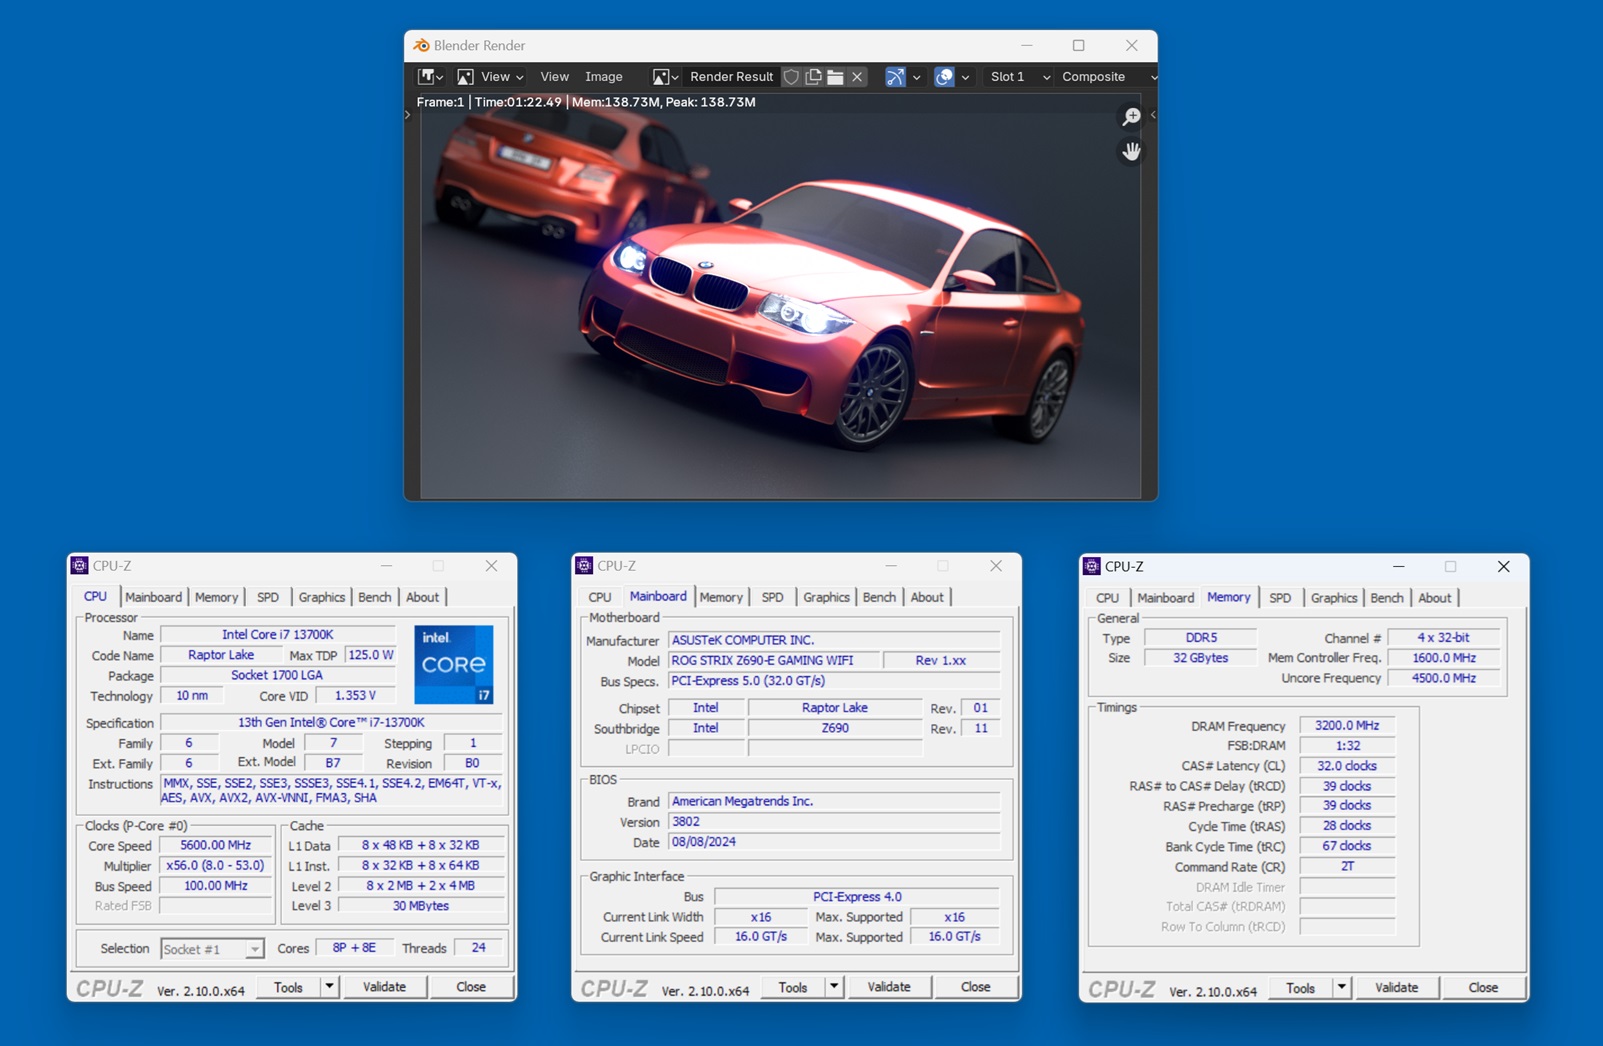Open Tools dropdown arrow in middle CPU-Z window
1603x1046 pixels.
coord(834,987)
